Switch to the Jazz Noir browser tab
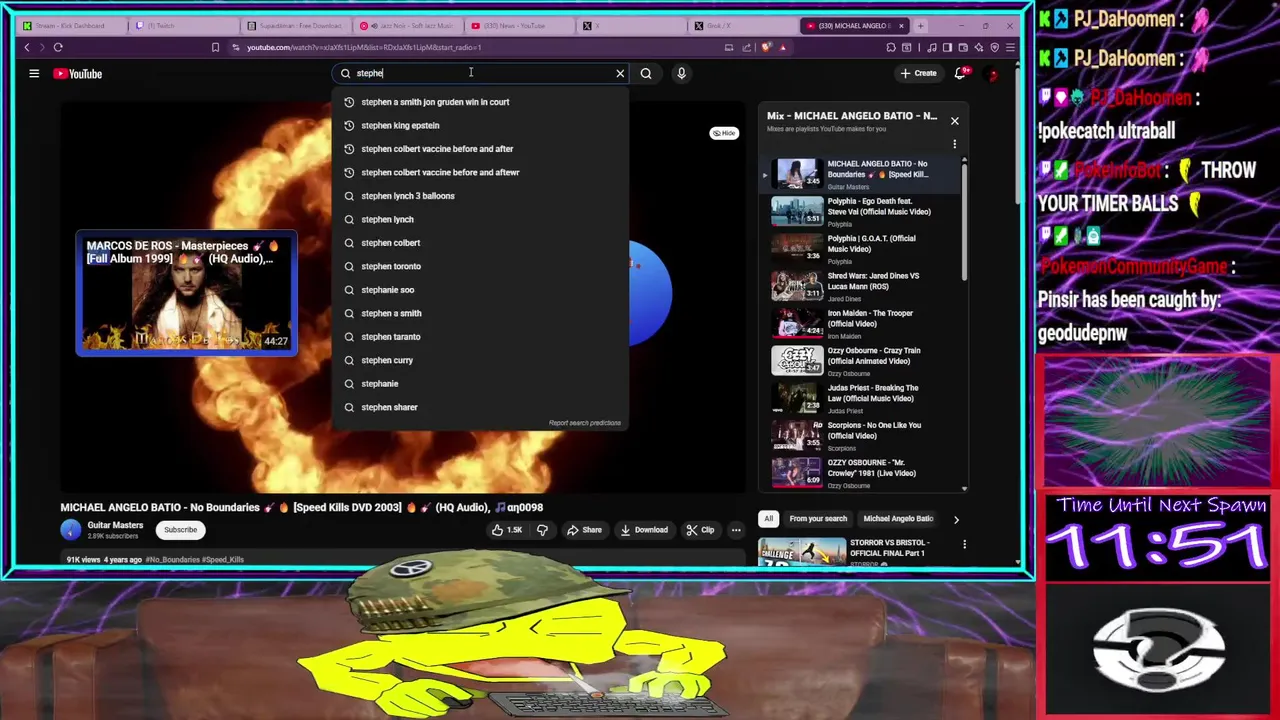Screen dimensions: 1280x720 410,26
